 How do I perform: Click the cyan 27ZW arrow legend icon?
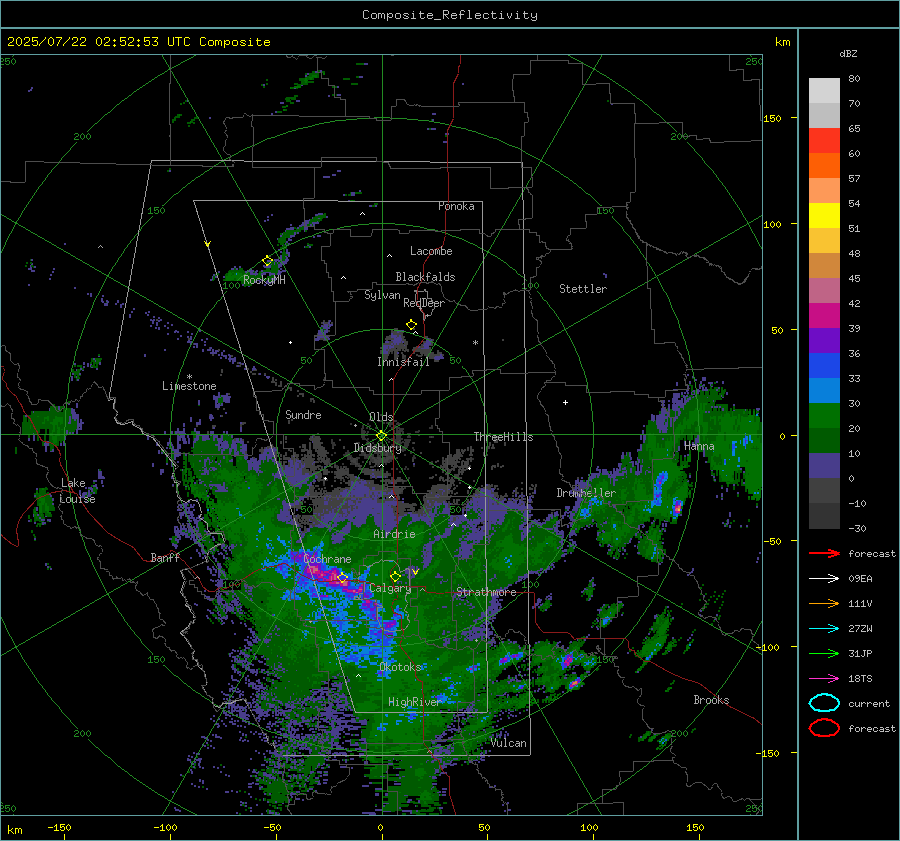click(824, 629)
